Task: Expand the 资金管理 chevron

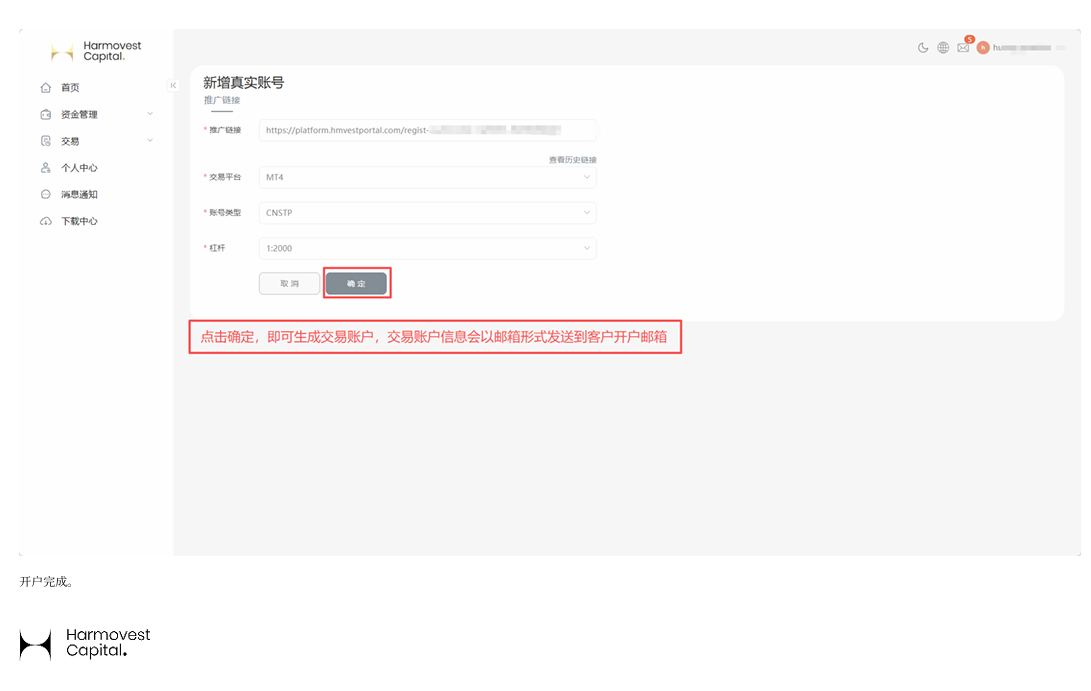Action: 150,113
